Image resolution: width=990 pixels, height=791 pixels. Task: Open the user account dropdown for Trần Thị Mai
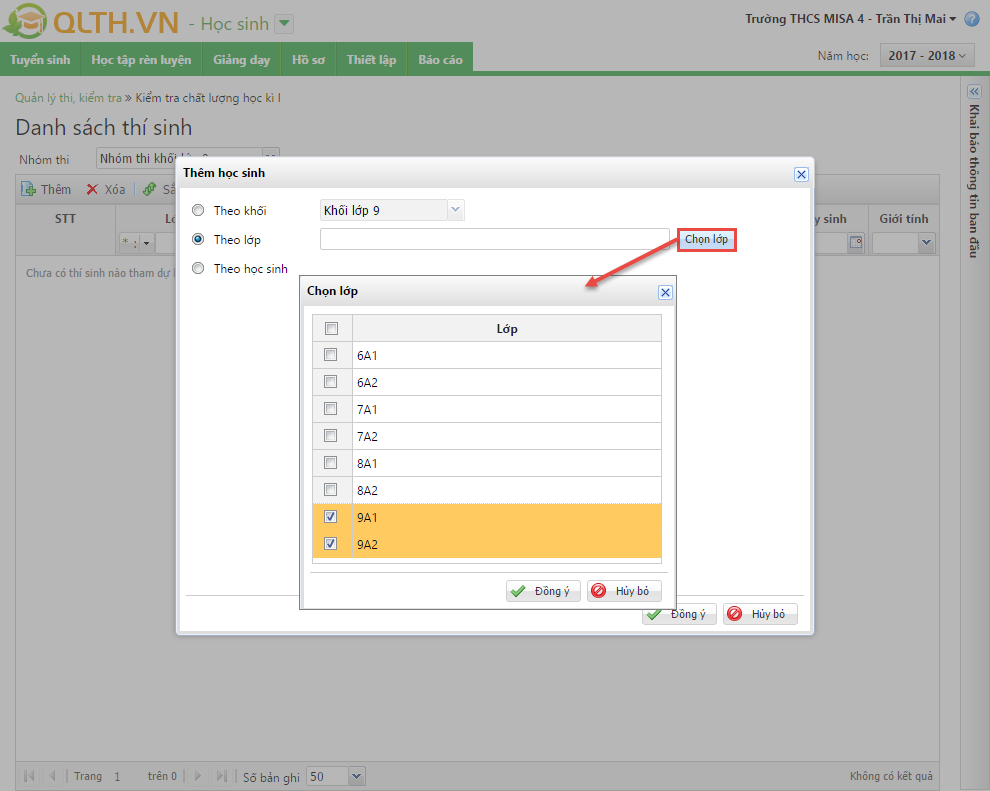(953, 19)
